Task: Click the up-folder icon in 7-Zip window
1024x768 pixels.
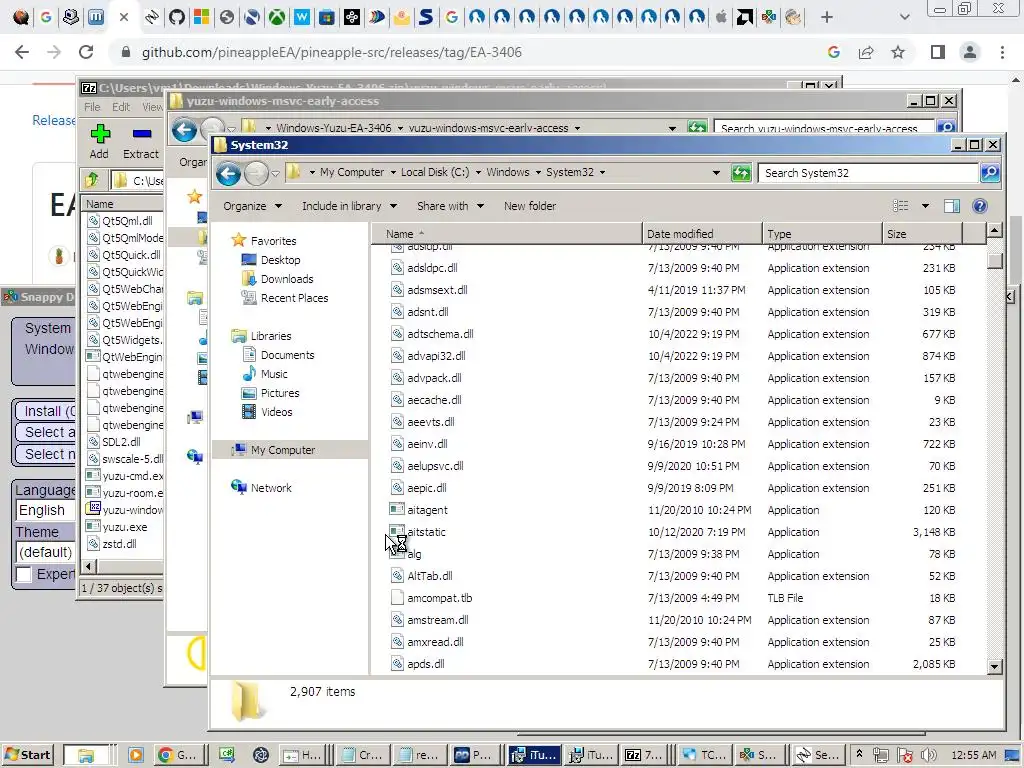Action: point(91,180)
